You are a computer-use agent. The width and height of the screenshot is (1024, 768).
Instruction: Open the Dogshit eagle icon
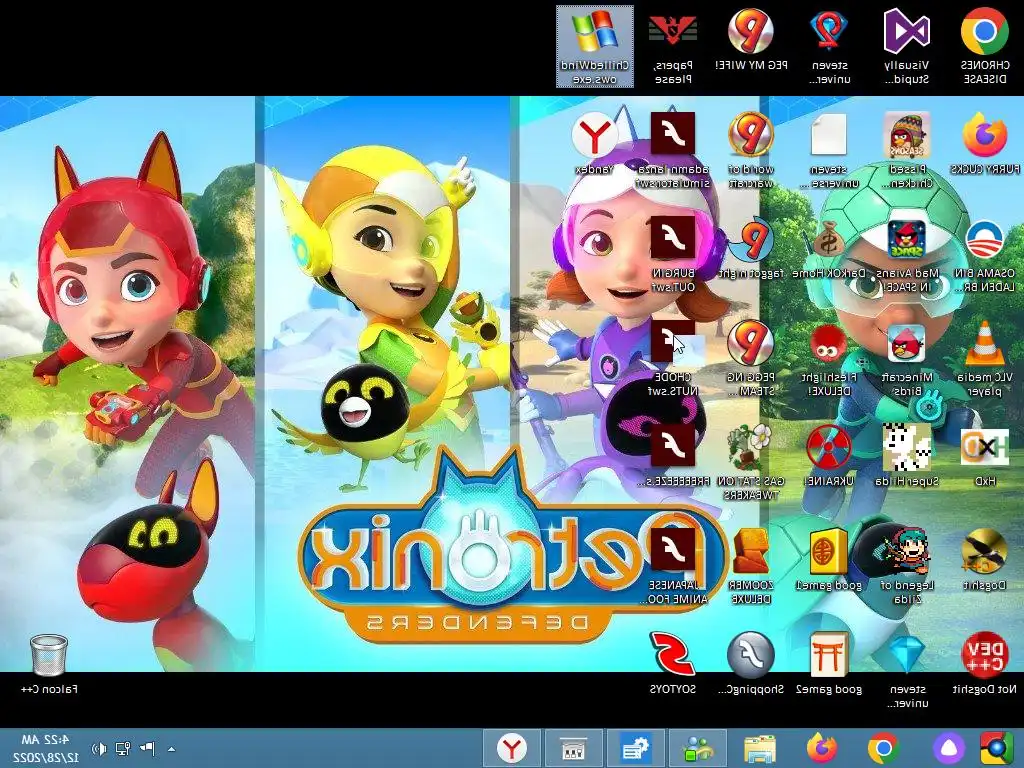coord(985,560)
